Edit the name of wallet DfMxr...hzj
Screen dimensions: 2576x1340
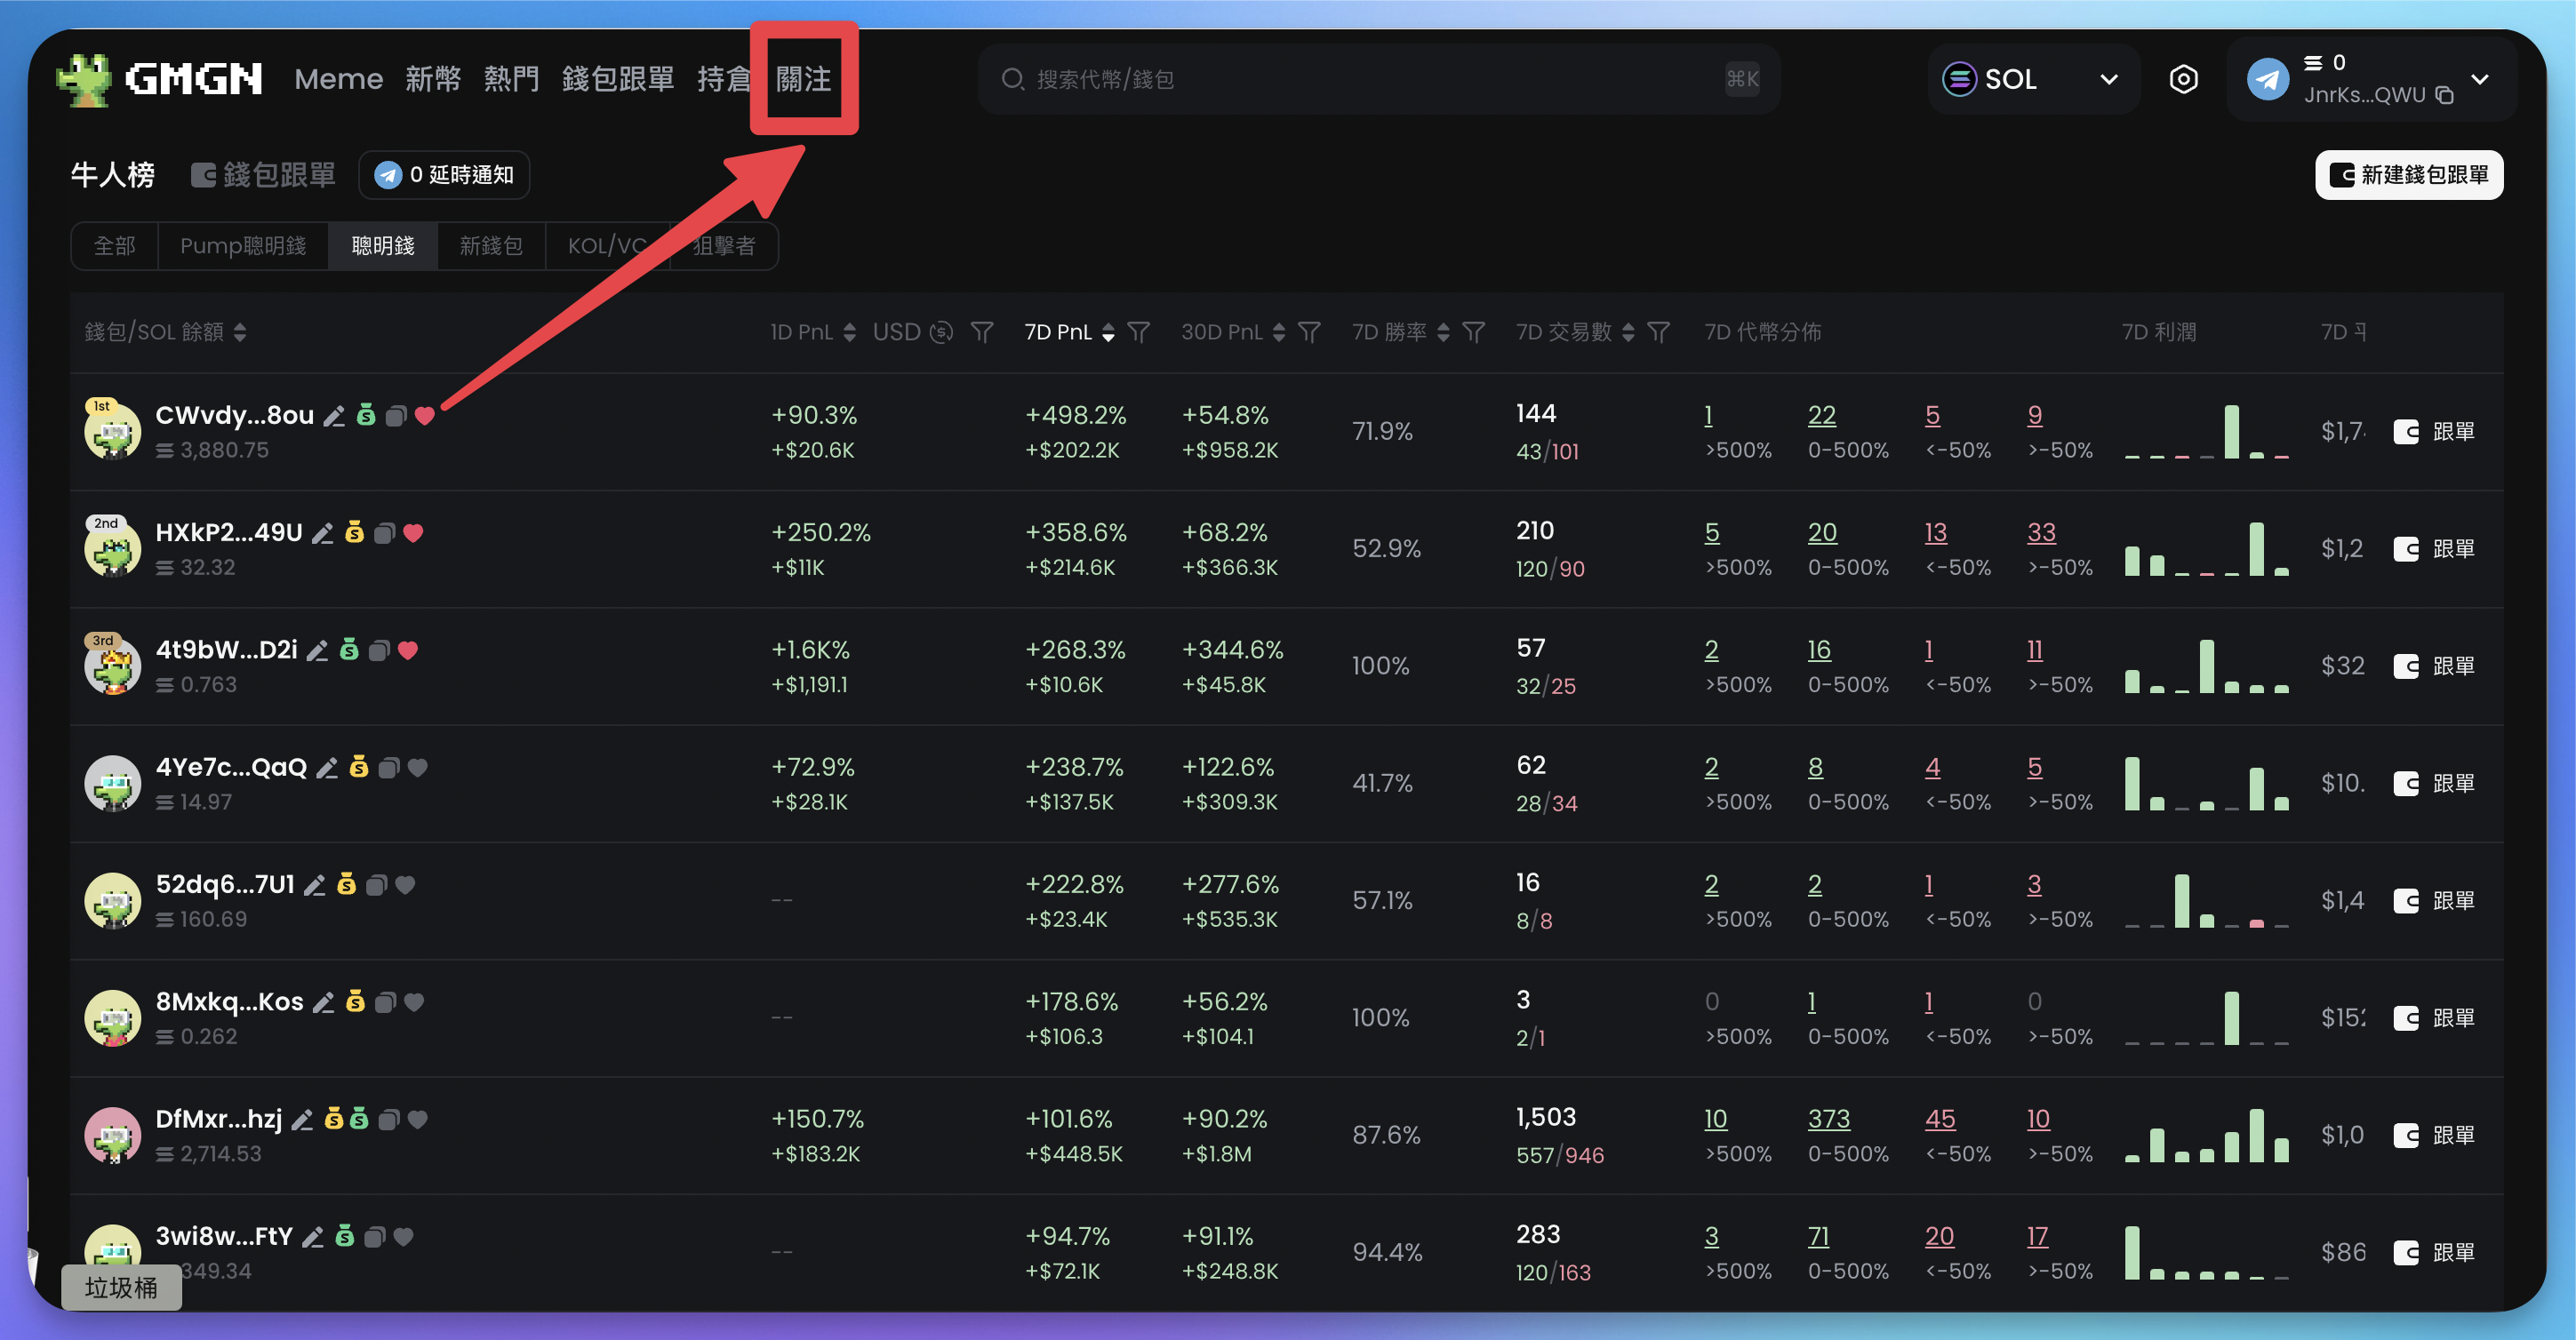coord(302,1120)
